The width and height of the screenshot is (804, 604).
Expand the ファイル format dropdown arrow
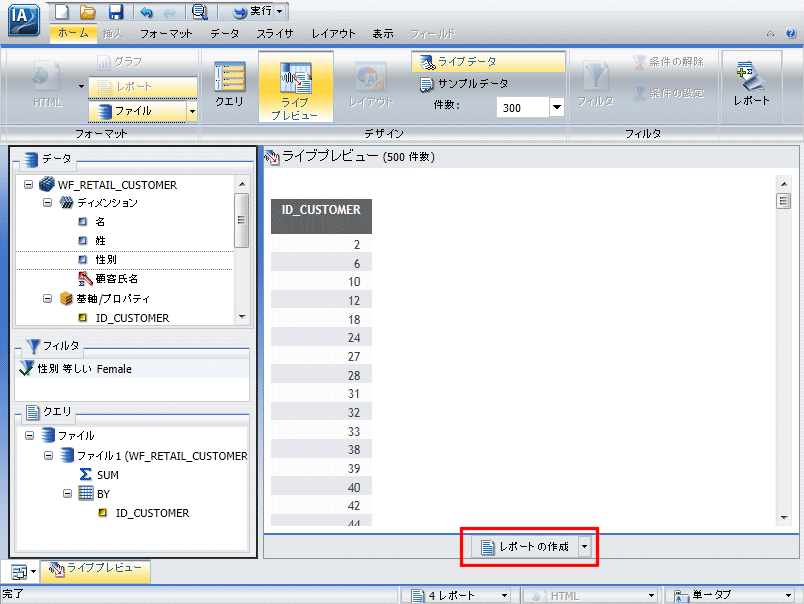(192, 111)
